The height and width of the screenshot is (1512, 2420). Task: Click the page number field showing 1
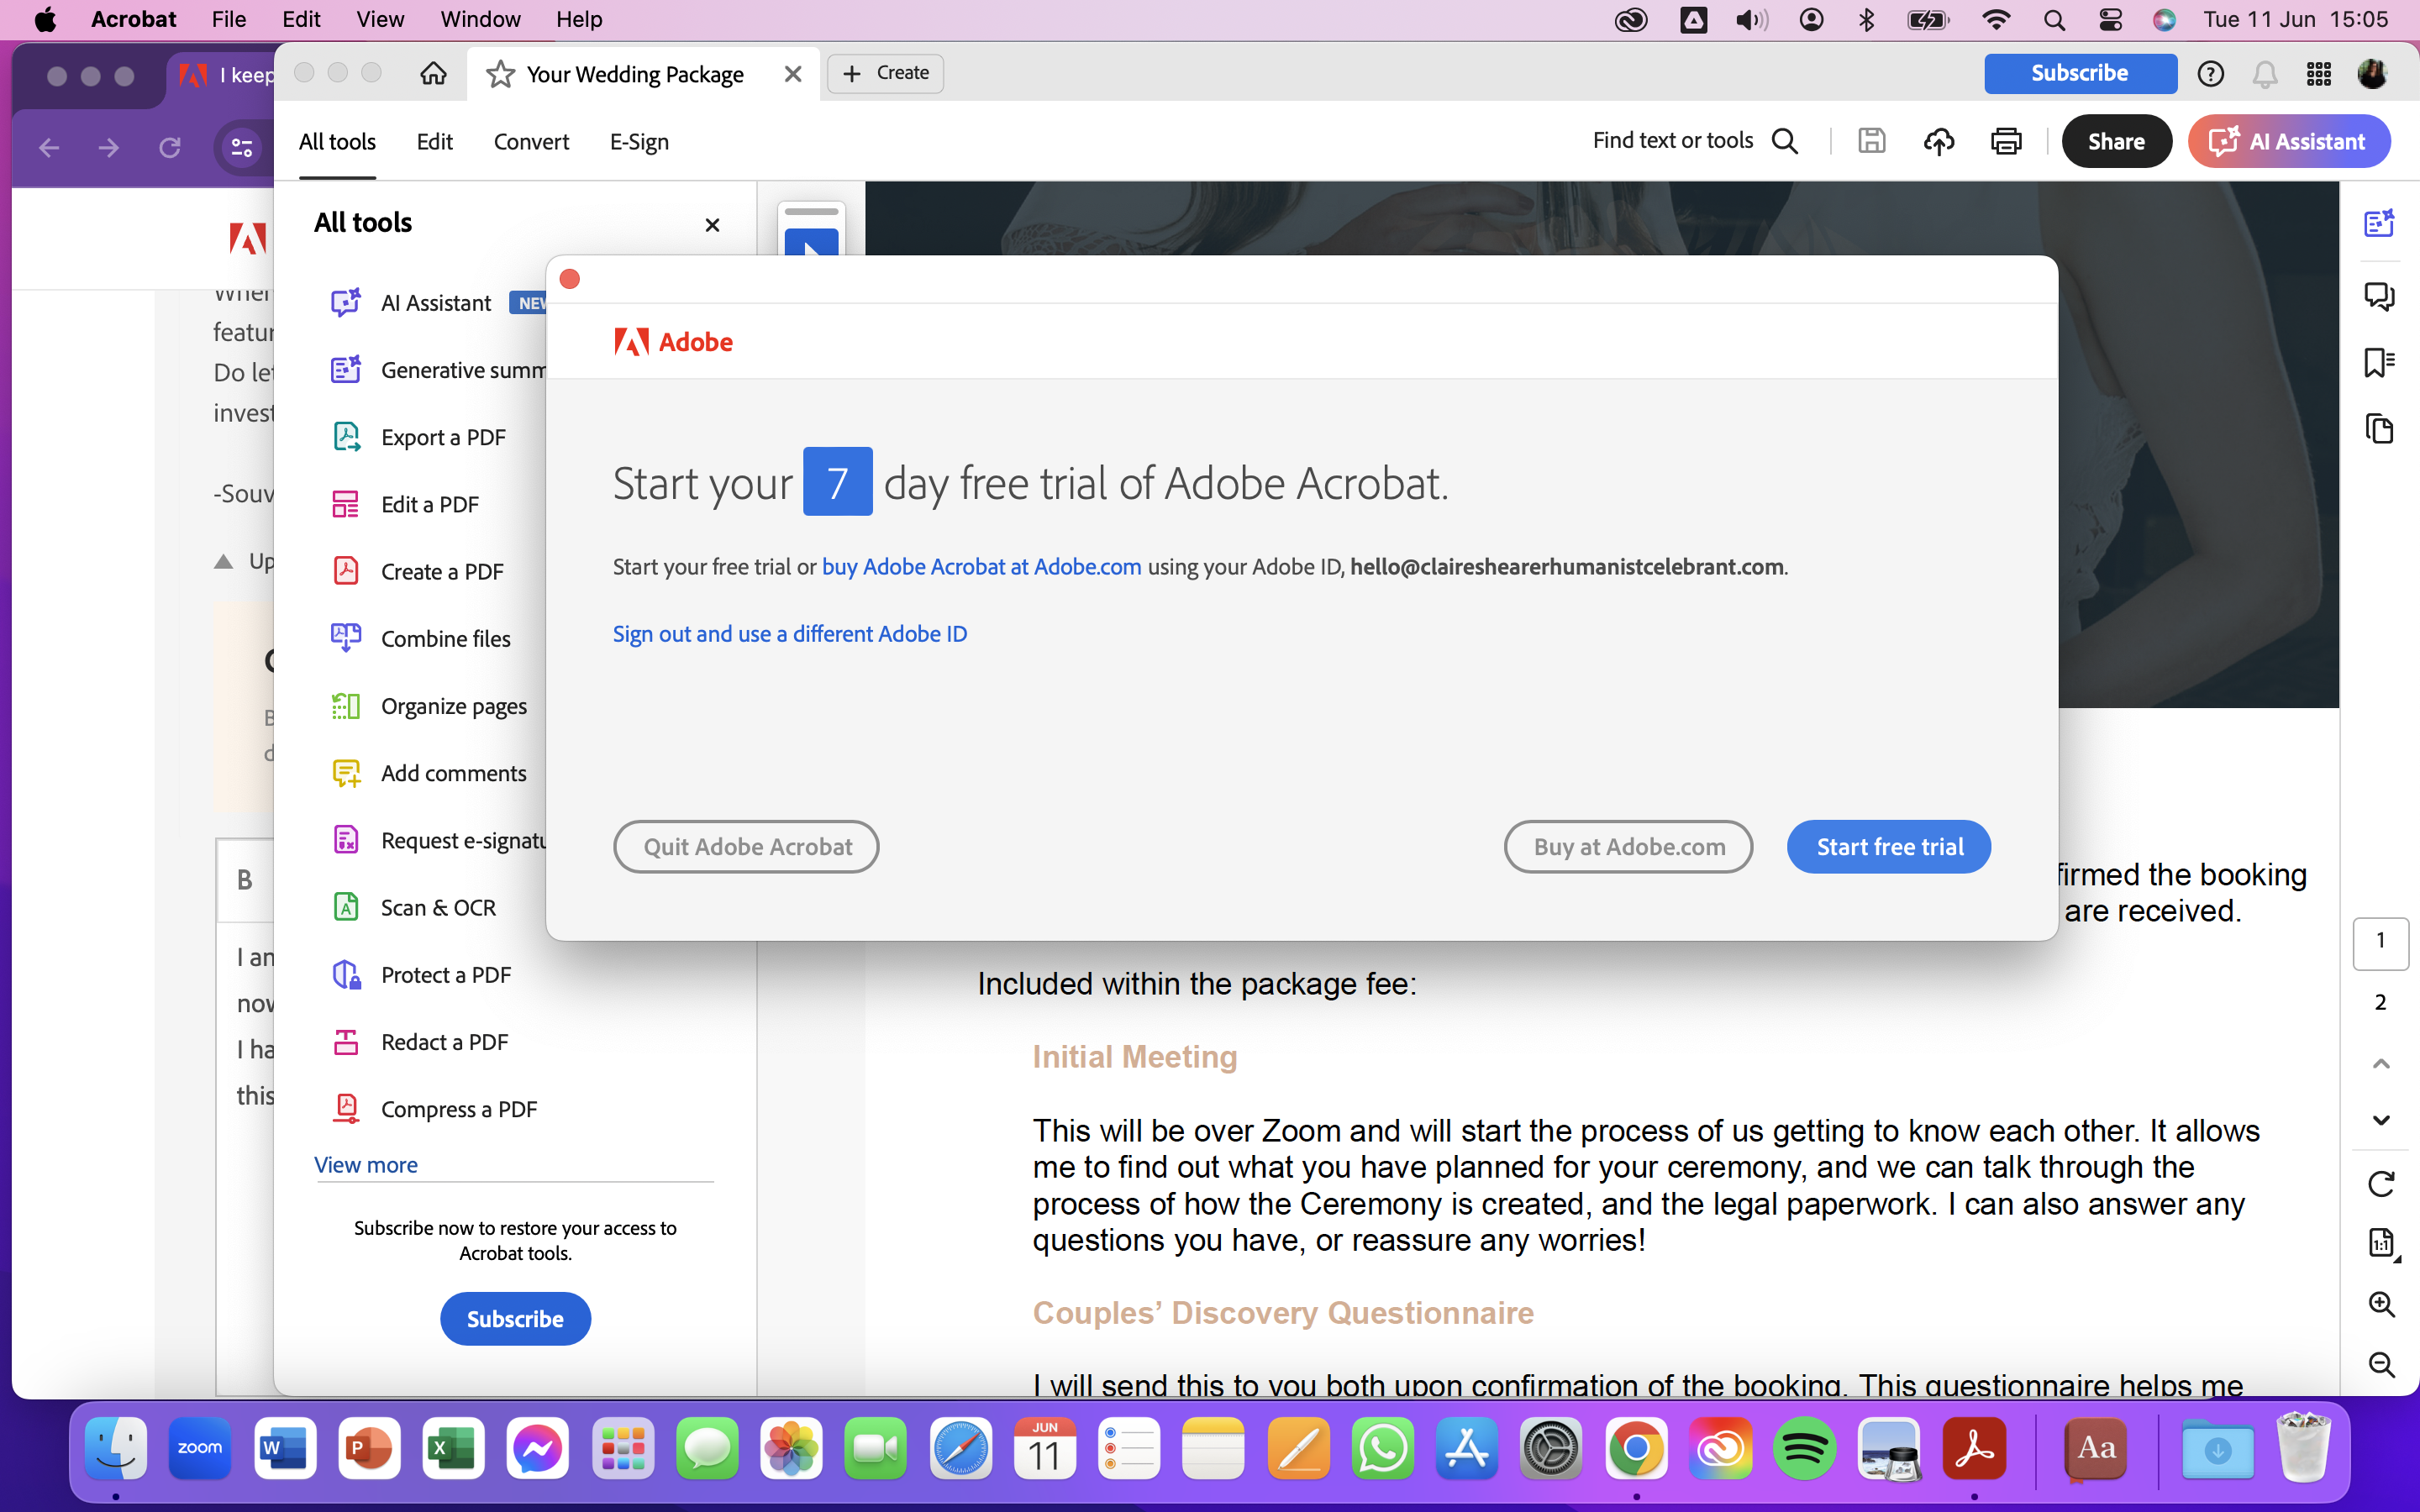2380,941
